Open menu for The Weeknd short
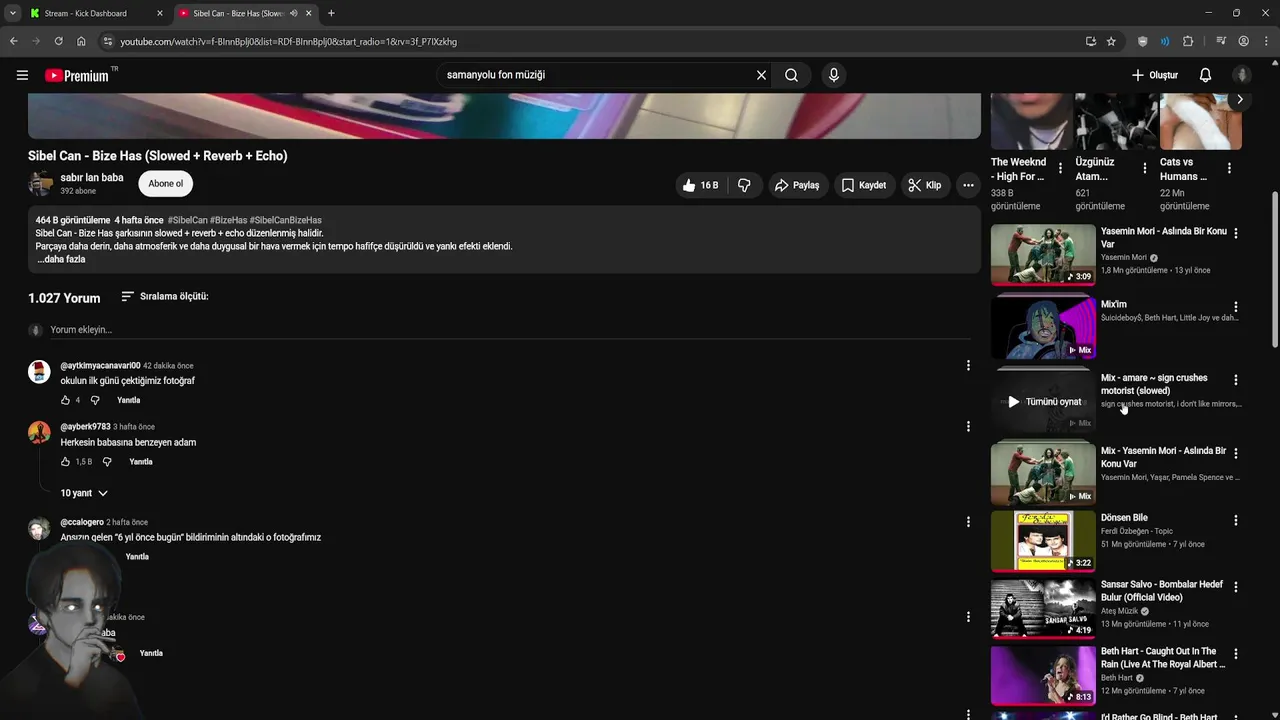The height and width of the screenshot is (720, 1280). pyautogui.click(x=1060, y=168)
